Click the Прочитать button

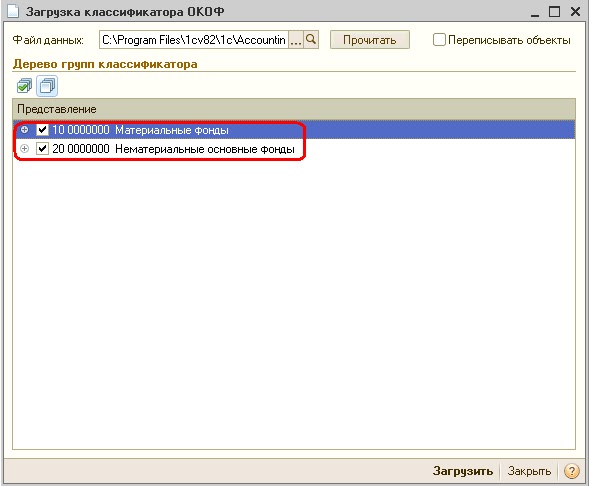(x=370, y=40)
